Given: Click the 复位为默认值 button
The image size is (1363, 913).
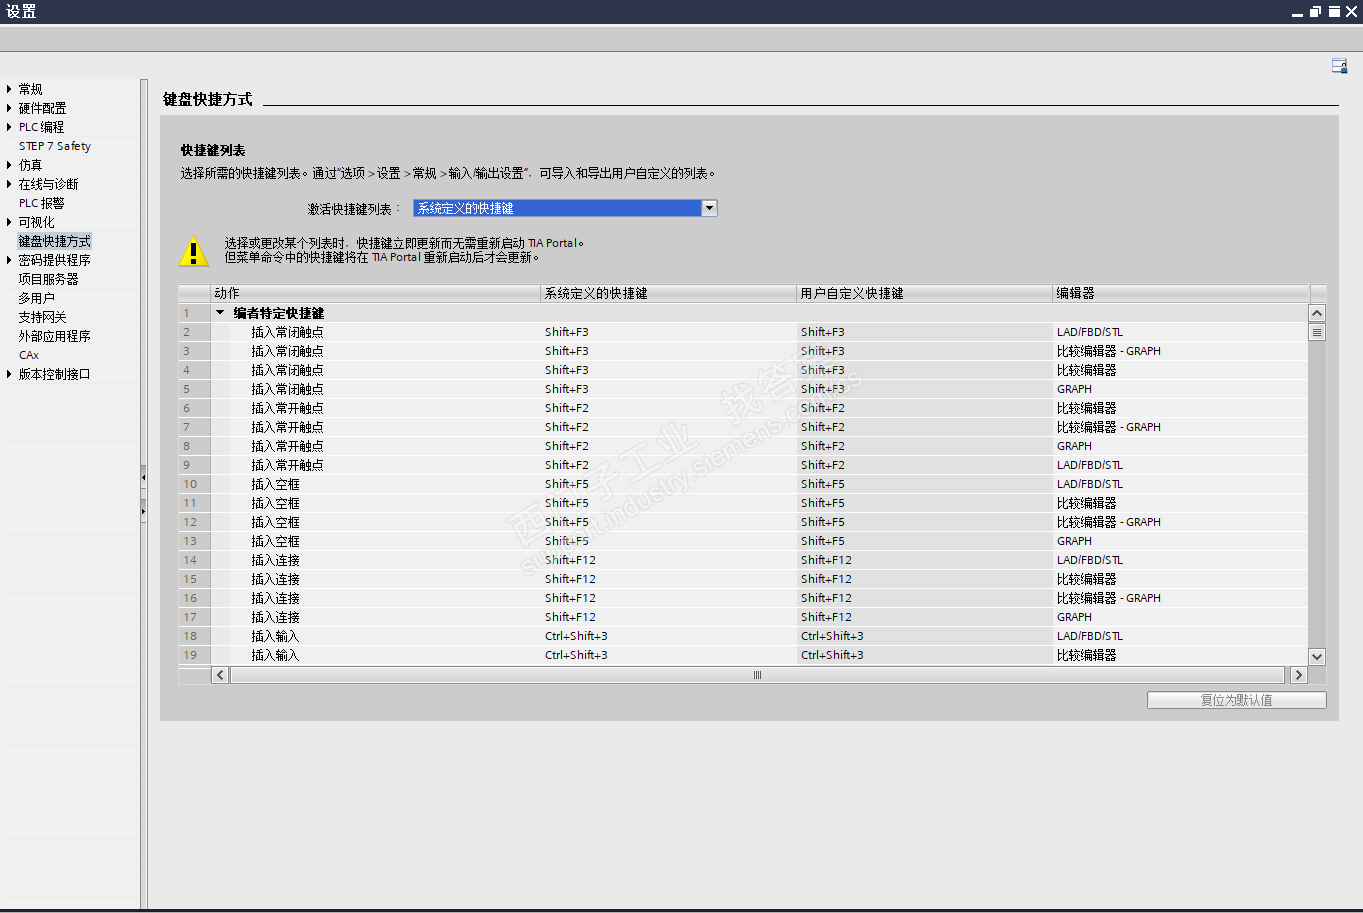Looking at the screenshot, I should click(1237, 700).
